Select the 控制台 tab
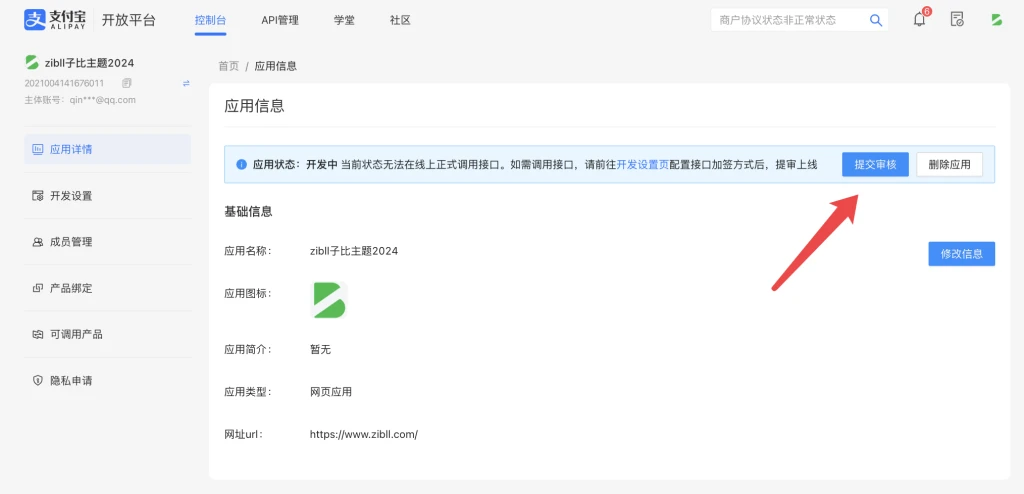This screenshot has width=1024, height=494. [211, 20]
